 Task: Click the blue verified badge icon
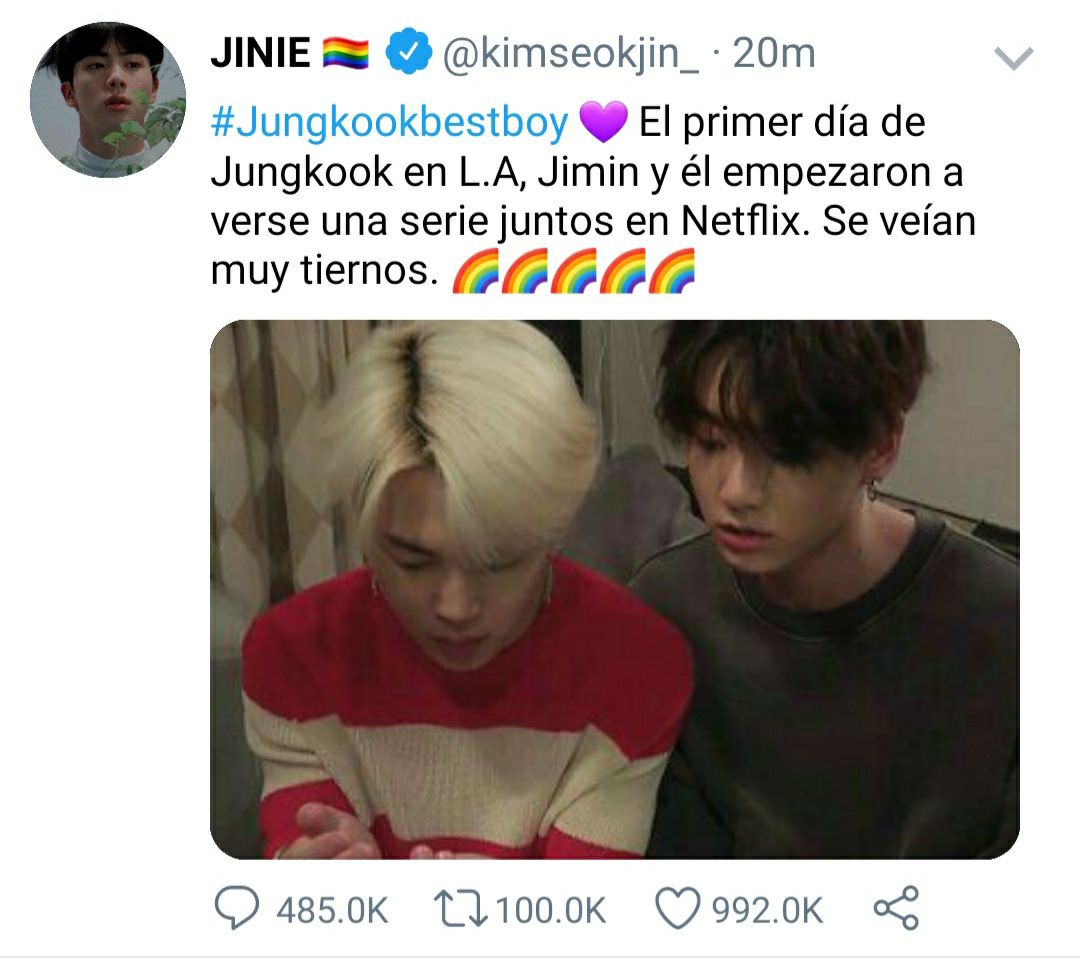(408, 52)
